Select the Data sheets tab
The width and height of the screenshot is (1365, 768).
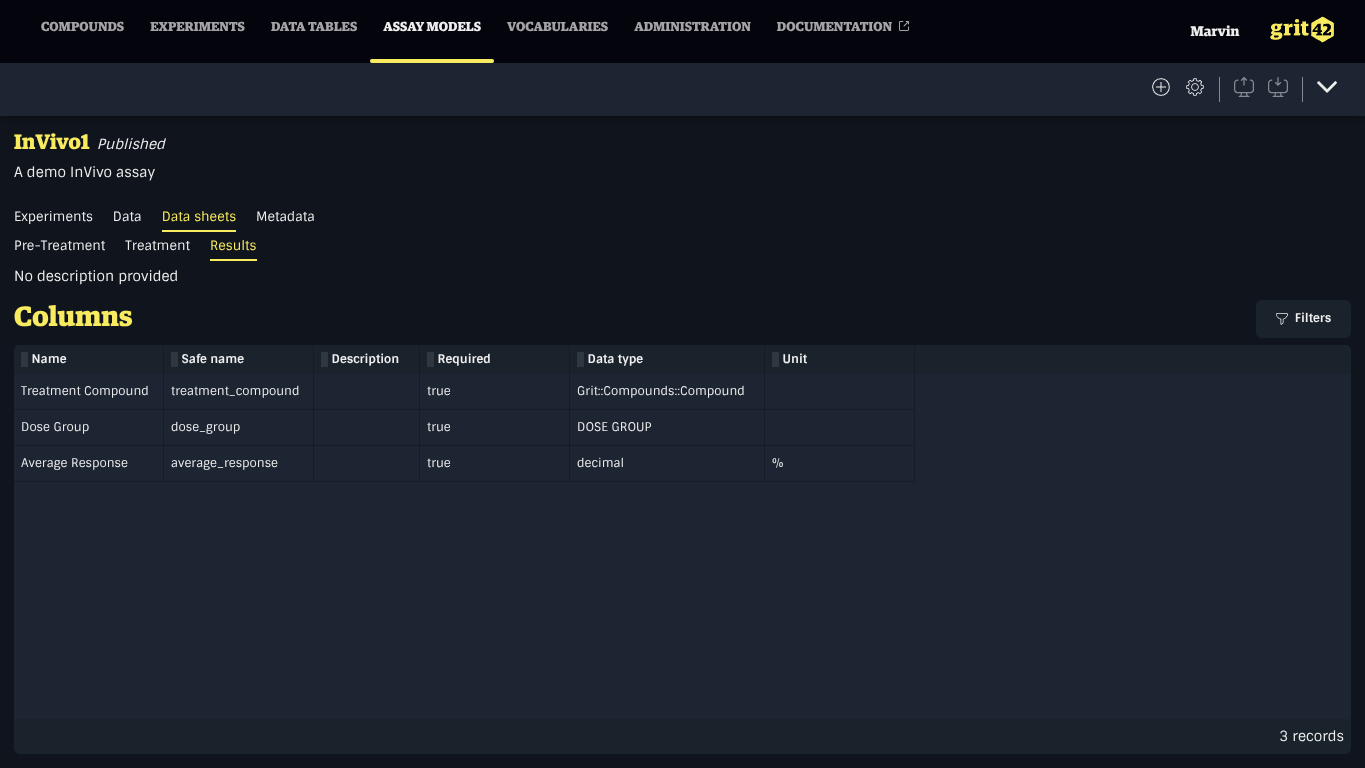[199, 216]
